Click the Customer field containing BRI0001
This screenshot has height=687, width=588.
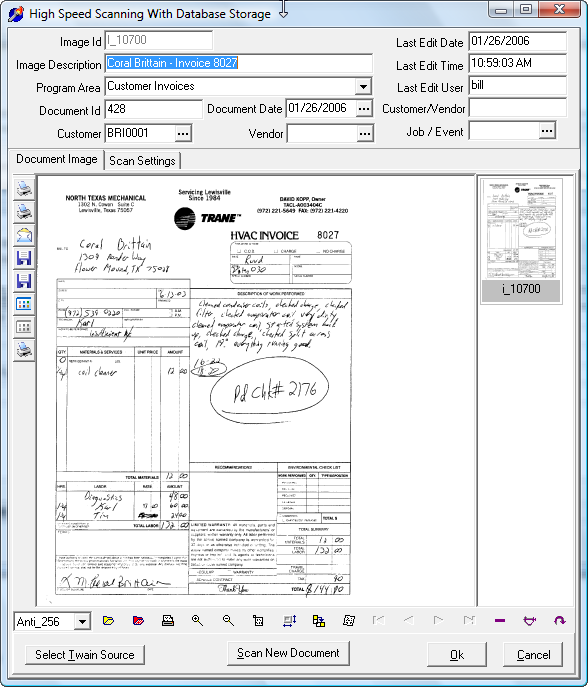point(140,133)
